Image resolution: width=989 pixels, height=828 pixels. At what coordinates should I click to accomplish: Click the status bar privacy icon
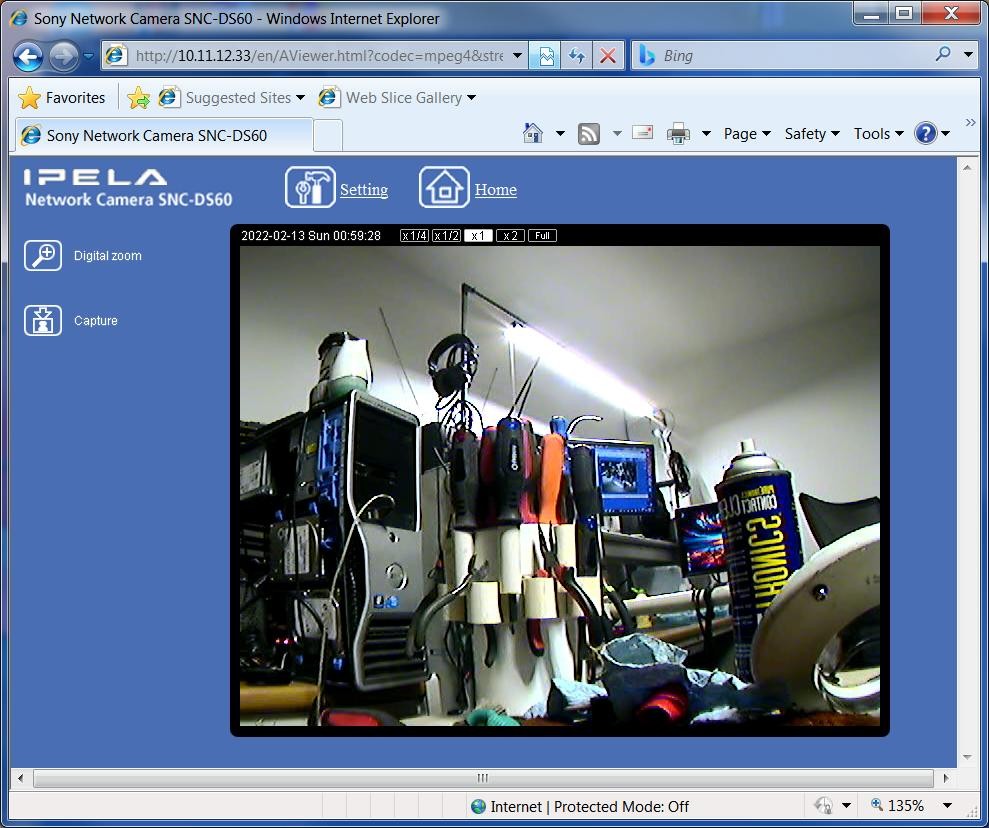[x=824, y=805]
